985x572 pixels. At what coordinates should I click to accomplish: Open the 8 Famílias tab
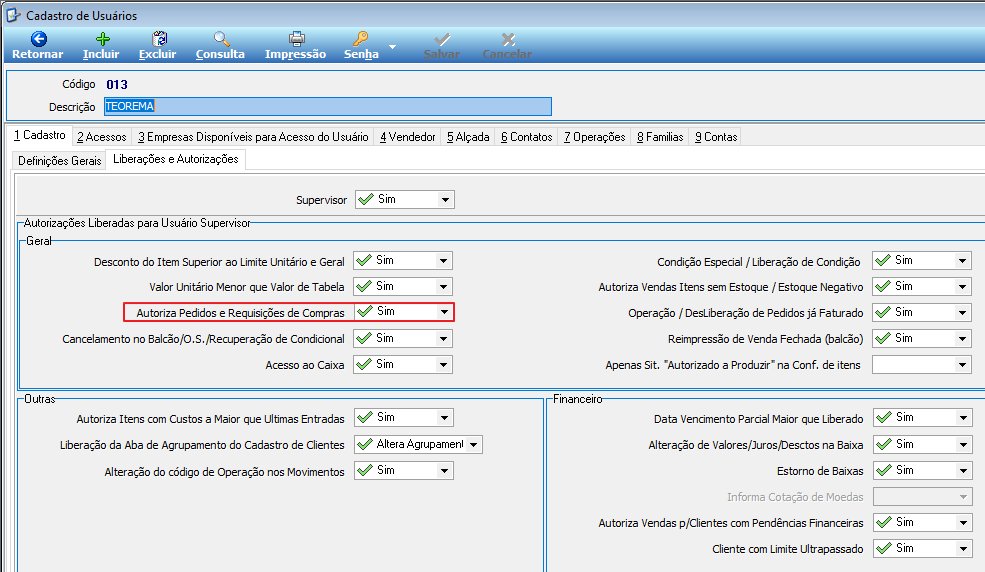[x=660, y=137]
